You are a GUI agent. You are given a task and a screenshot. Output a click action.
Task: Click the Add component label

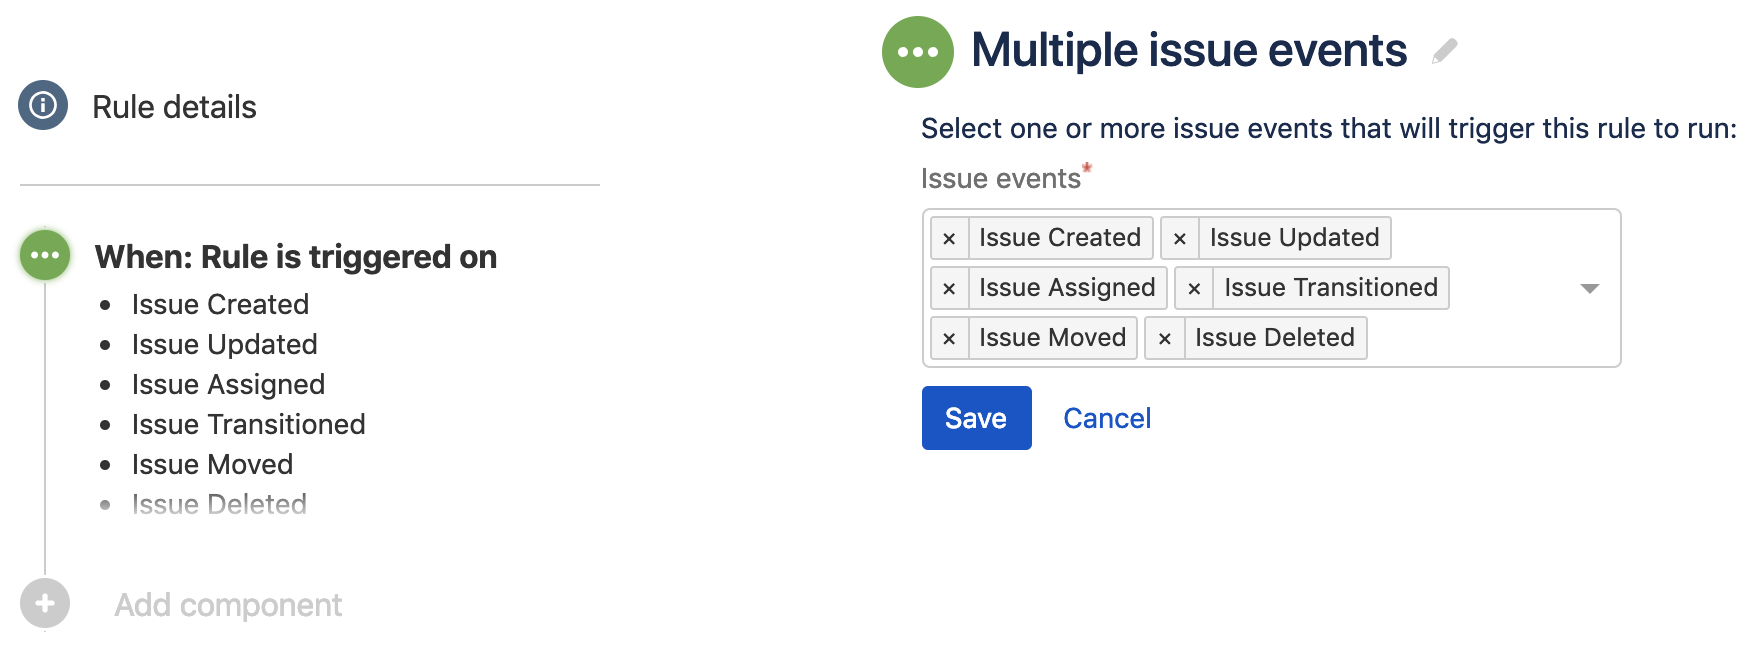[228, 605]
